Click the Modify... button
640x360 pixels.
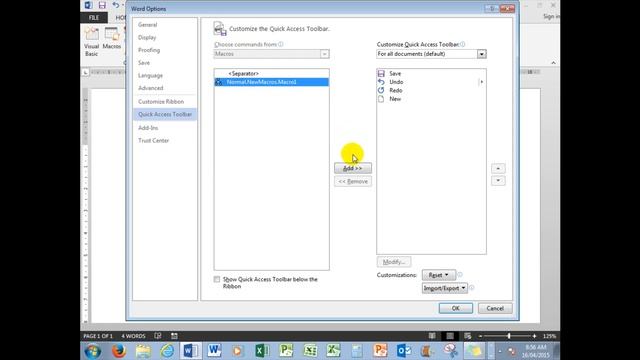[394, 262]
